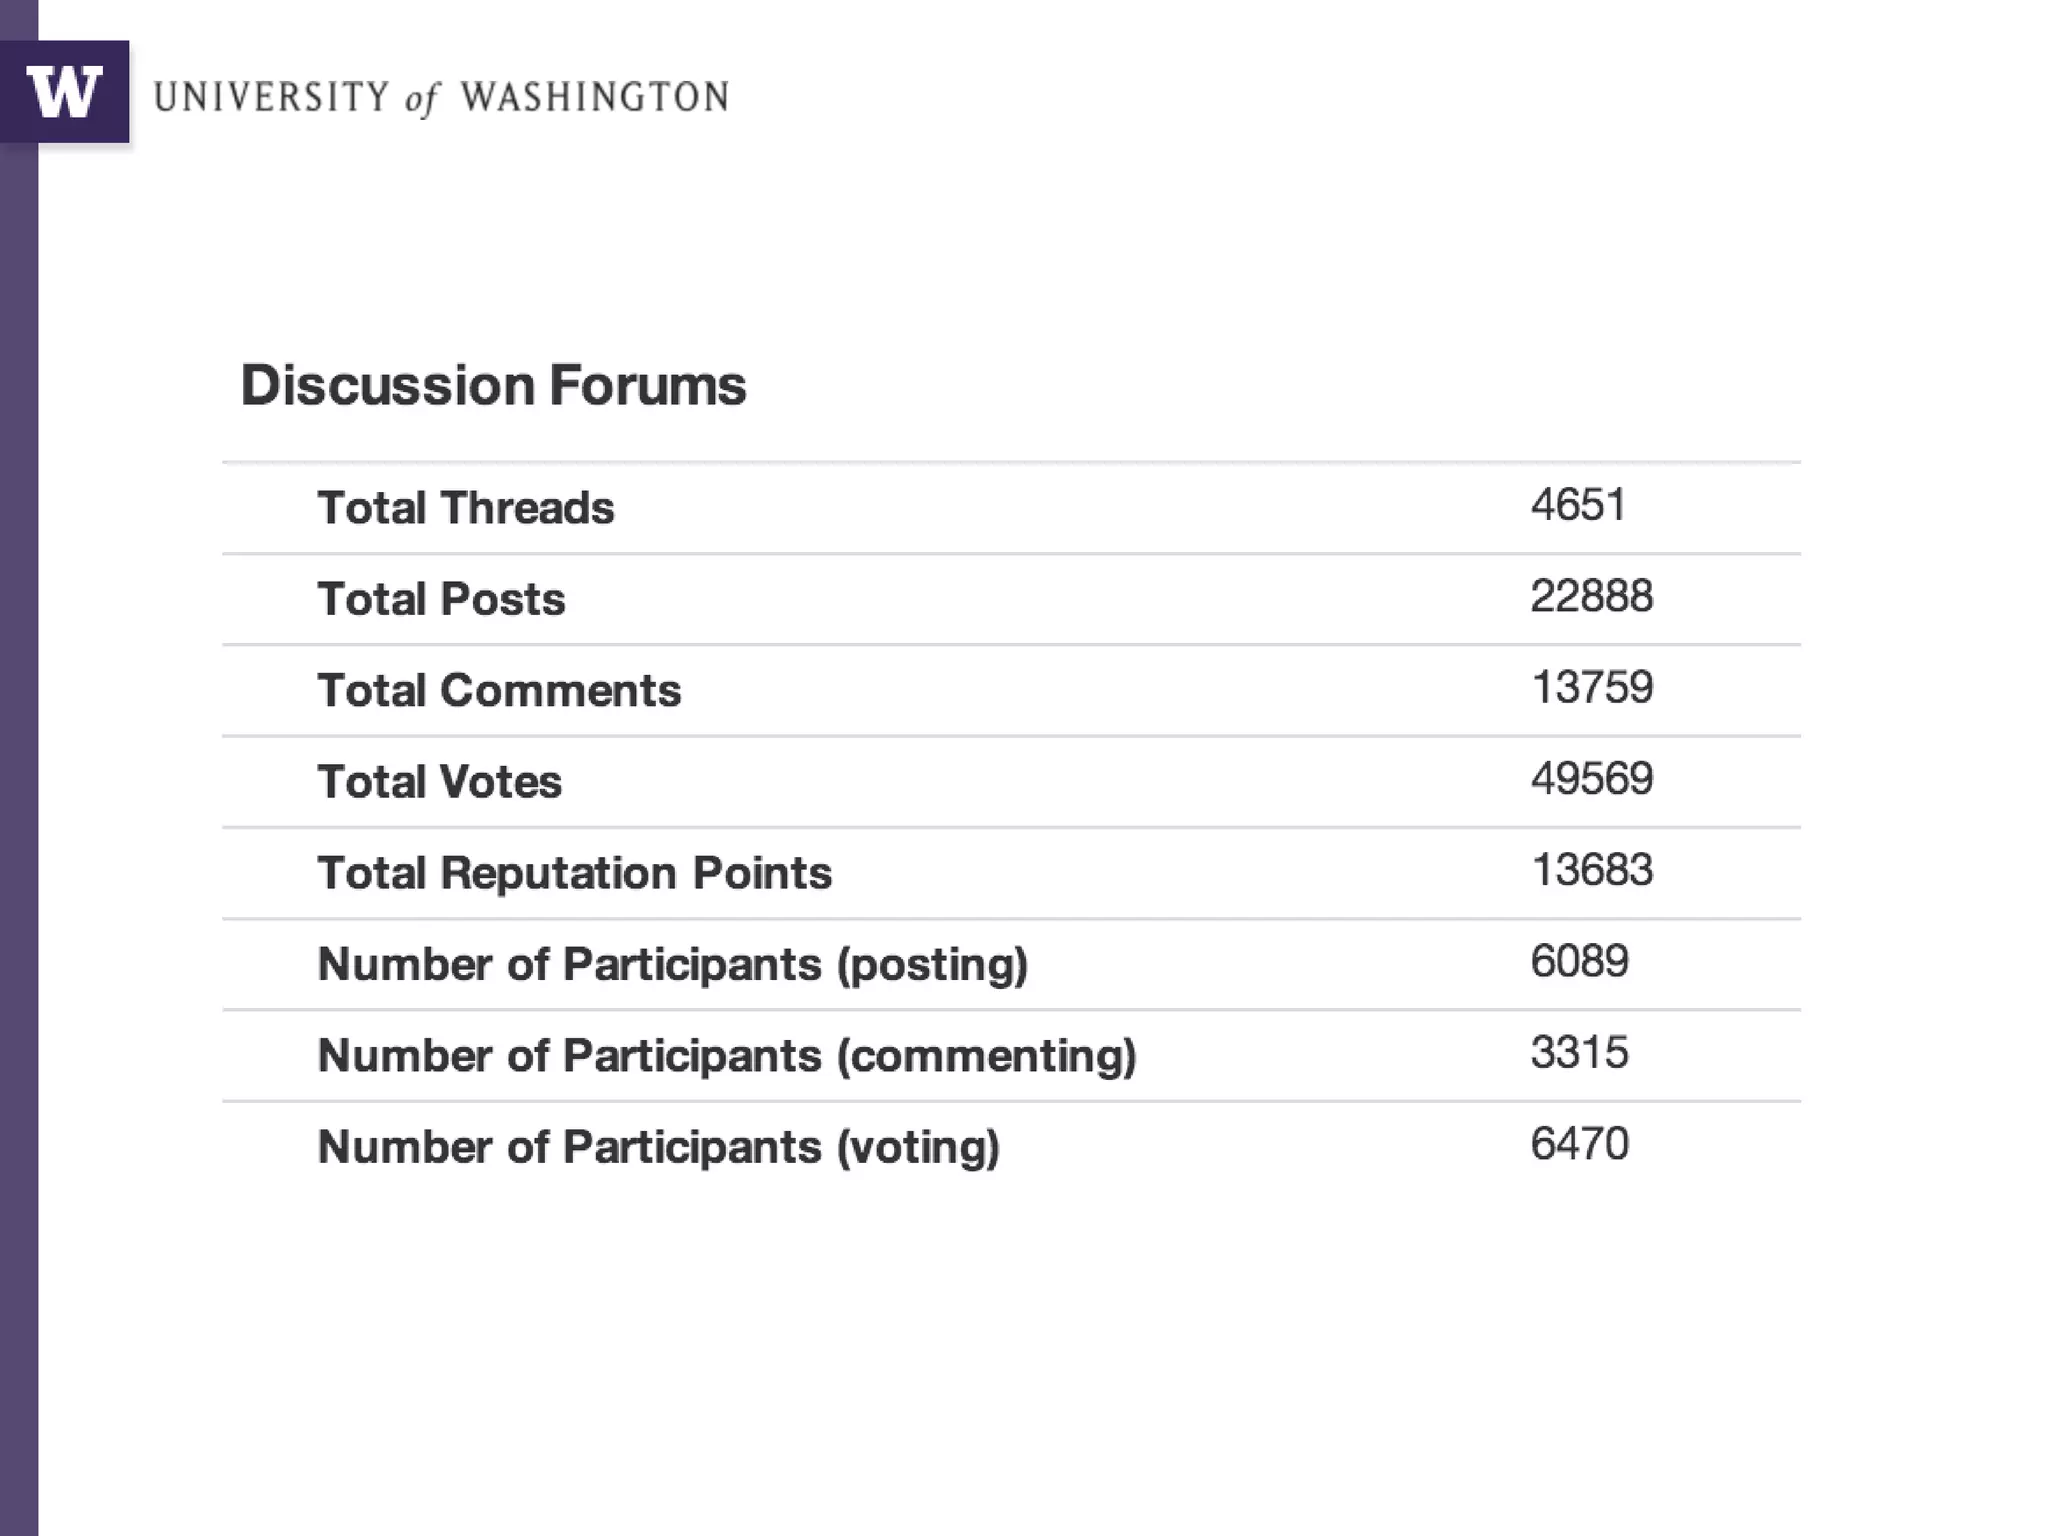The image size is (2048, 1536).
Task: Click the Total Reputation Points label
Action: [x=574, y=872]
